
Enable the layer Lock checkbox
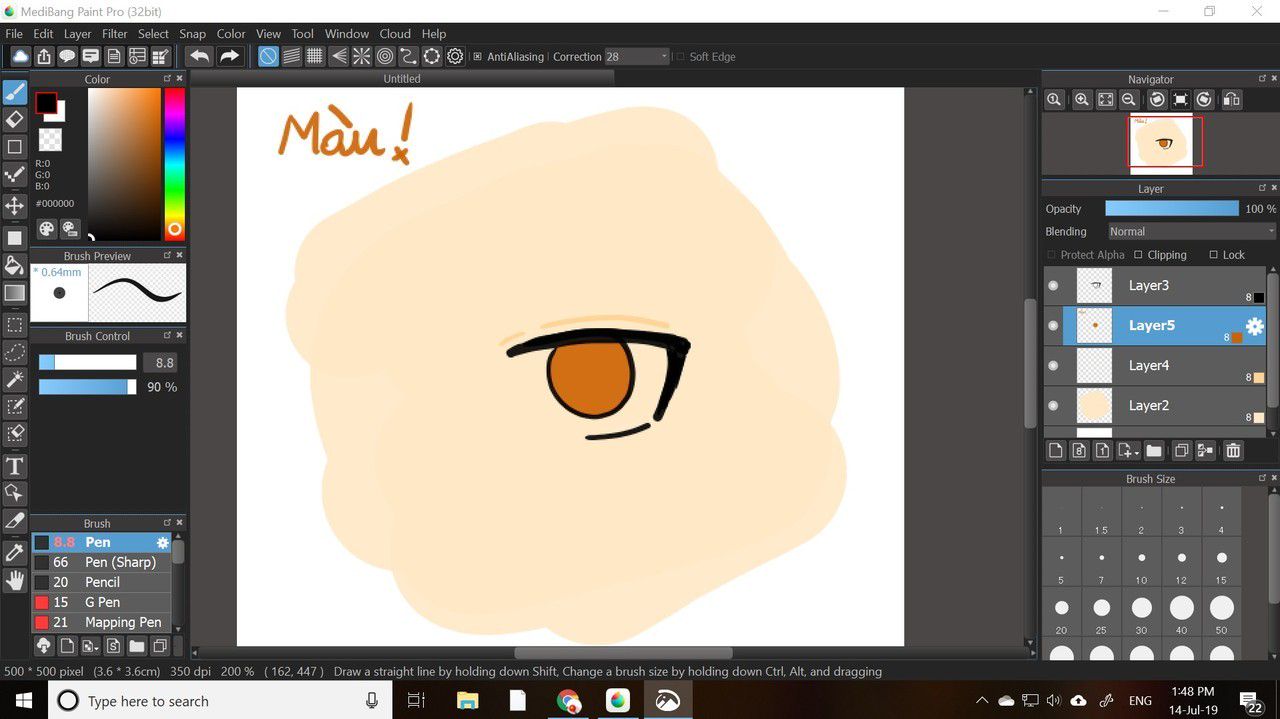1213,255
